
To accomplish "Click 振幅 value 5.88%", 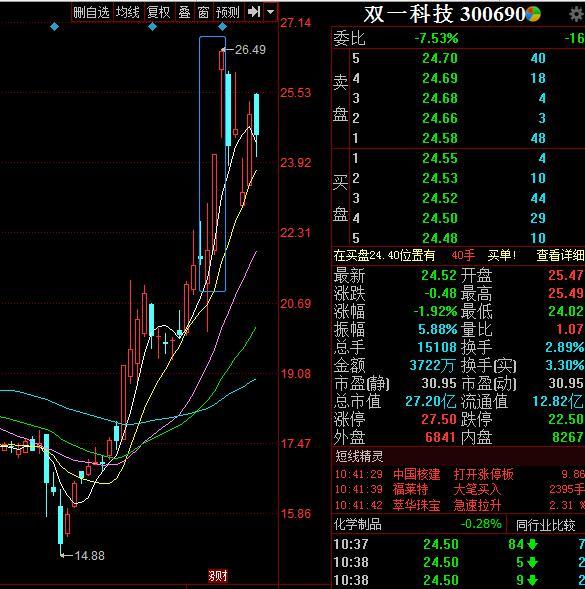I will [437, 329].
